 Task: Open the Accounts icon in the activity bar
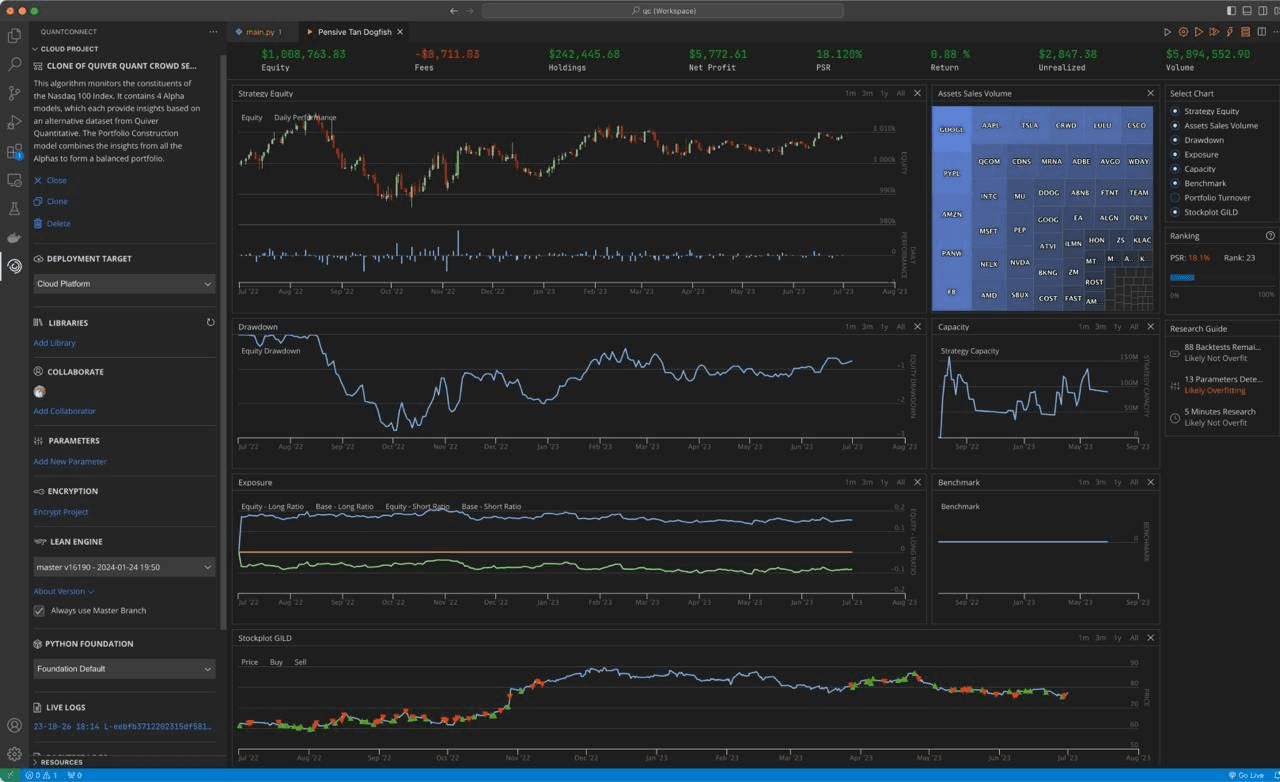tap(14, 726)
